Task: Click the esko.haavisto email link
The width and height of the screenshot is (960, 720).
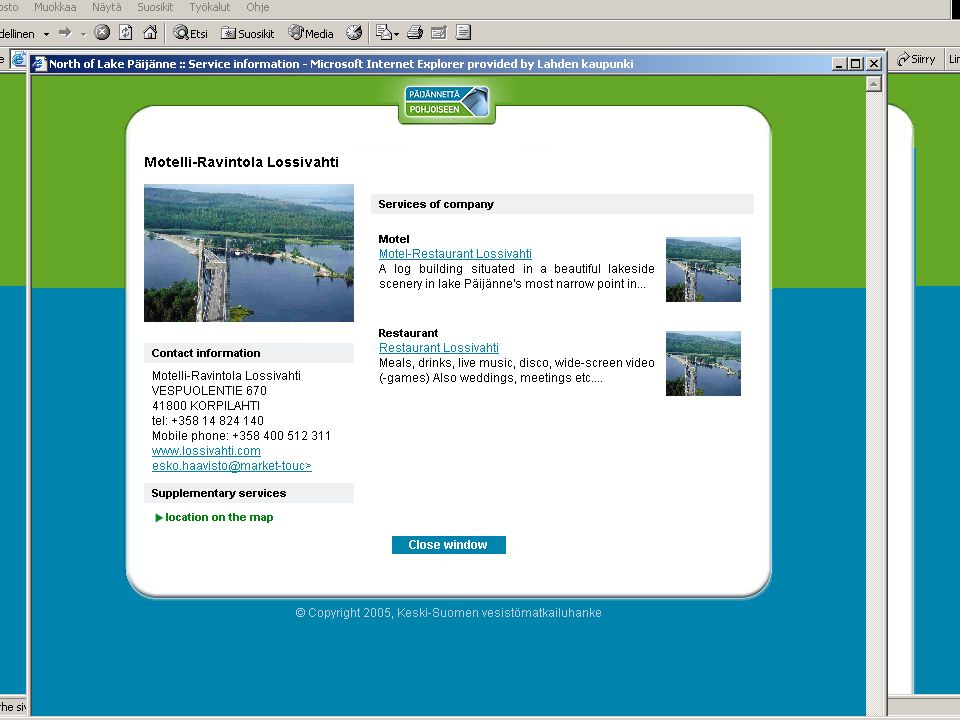Action: pos(231,466)
